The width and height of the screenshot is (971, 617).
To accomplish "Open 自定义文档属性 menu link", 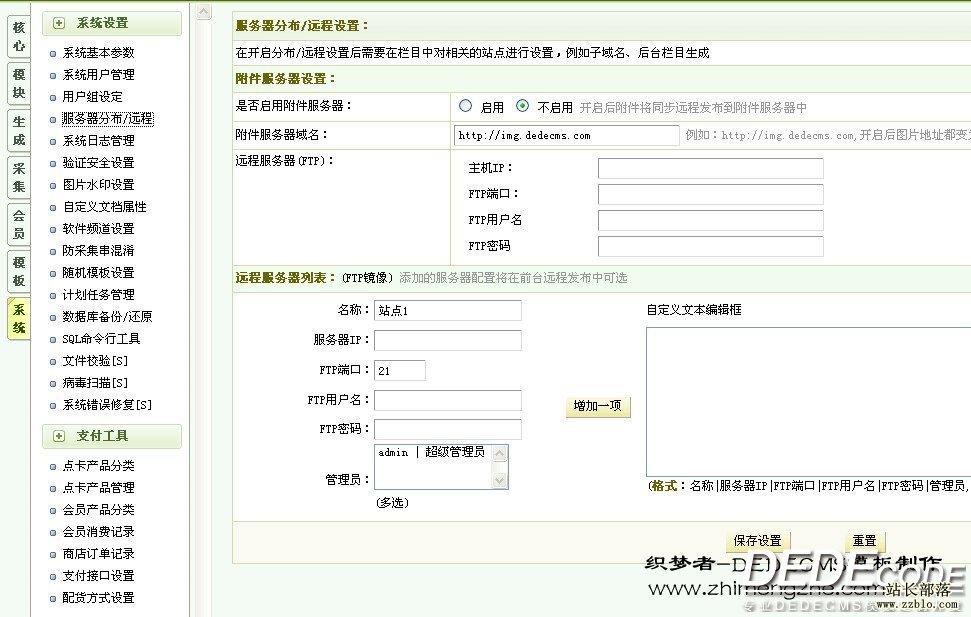I will tap(105, 207).
